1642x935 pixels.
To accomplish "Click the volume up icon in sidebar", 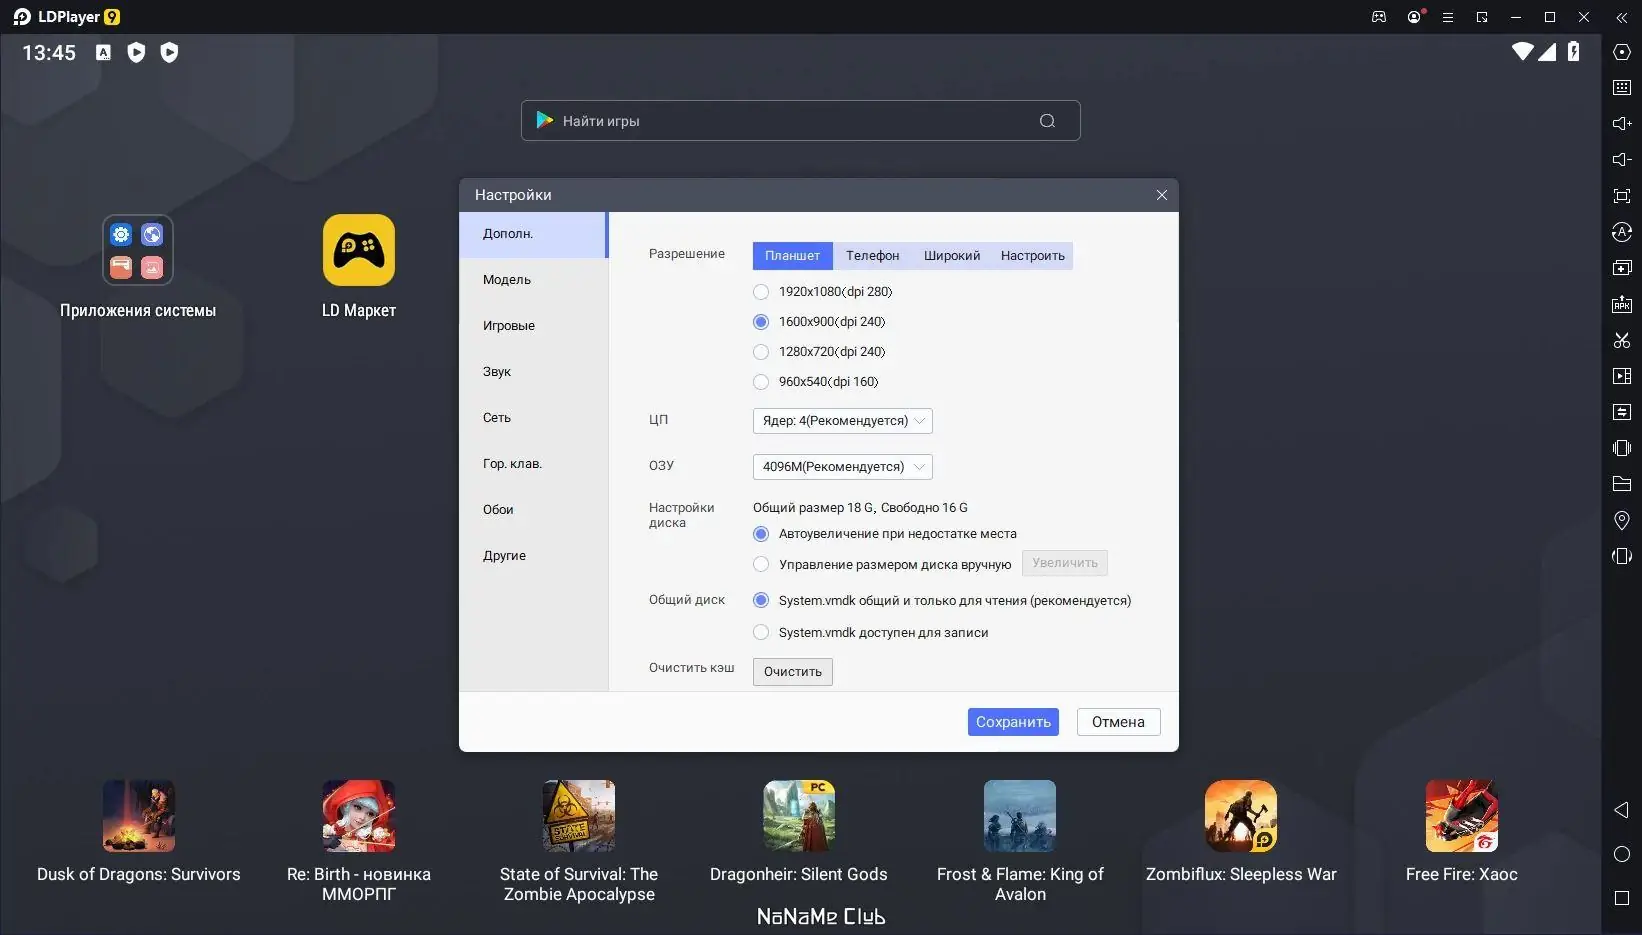I will 1622,124.
